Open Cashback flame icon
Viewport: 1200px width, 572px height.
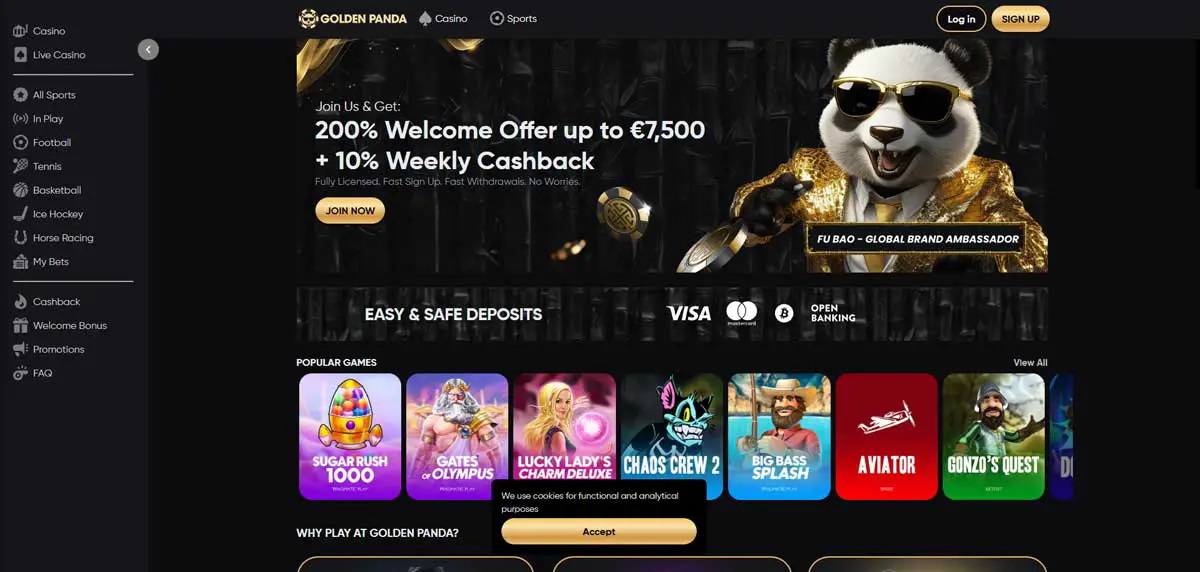[x=20, y=302]
